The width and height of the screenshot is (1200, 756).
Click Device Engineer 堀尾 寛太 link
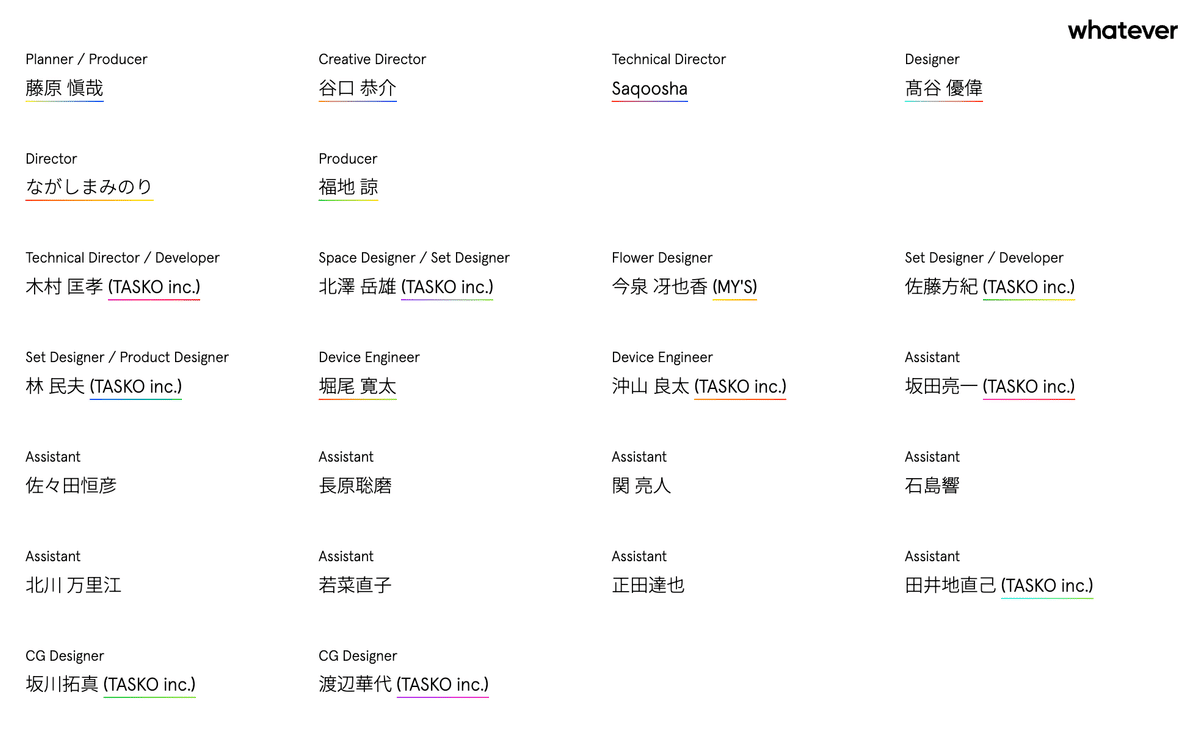[357, 386]
